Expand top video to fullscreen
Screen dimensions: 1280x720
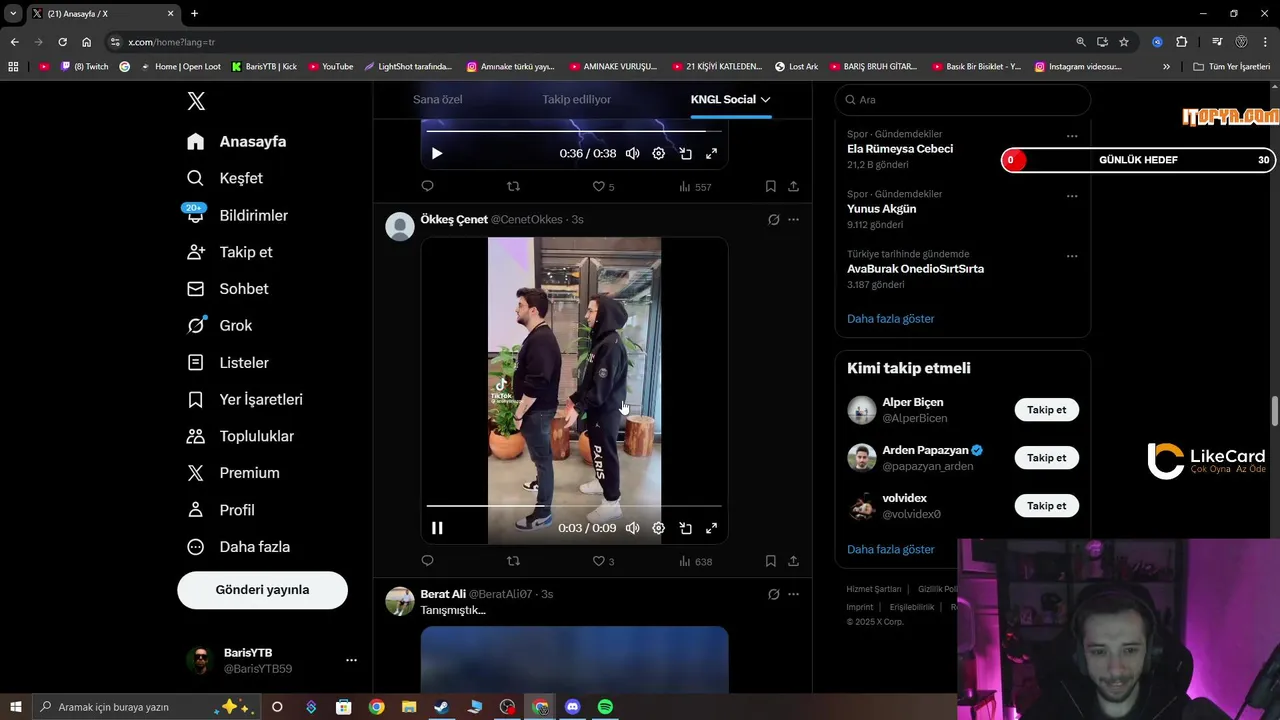pyautogui.click(x=711, y=153)
